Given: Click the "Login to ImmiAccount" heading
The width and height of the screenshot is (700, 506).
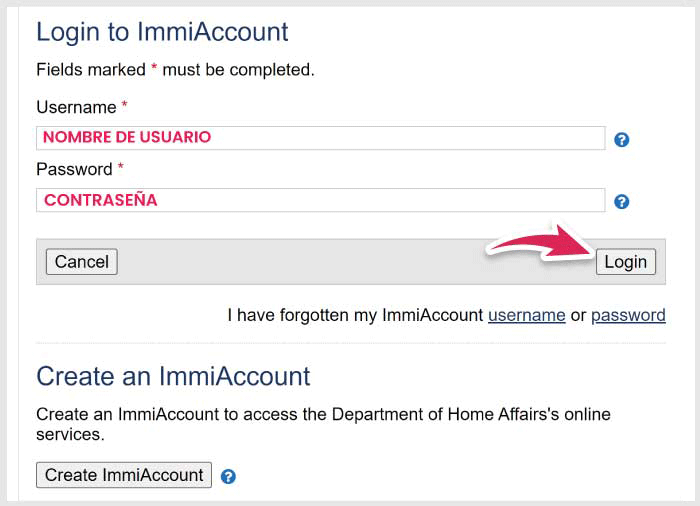Looking at the screenshot, I should [x=162, y=32].
